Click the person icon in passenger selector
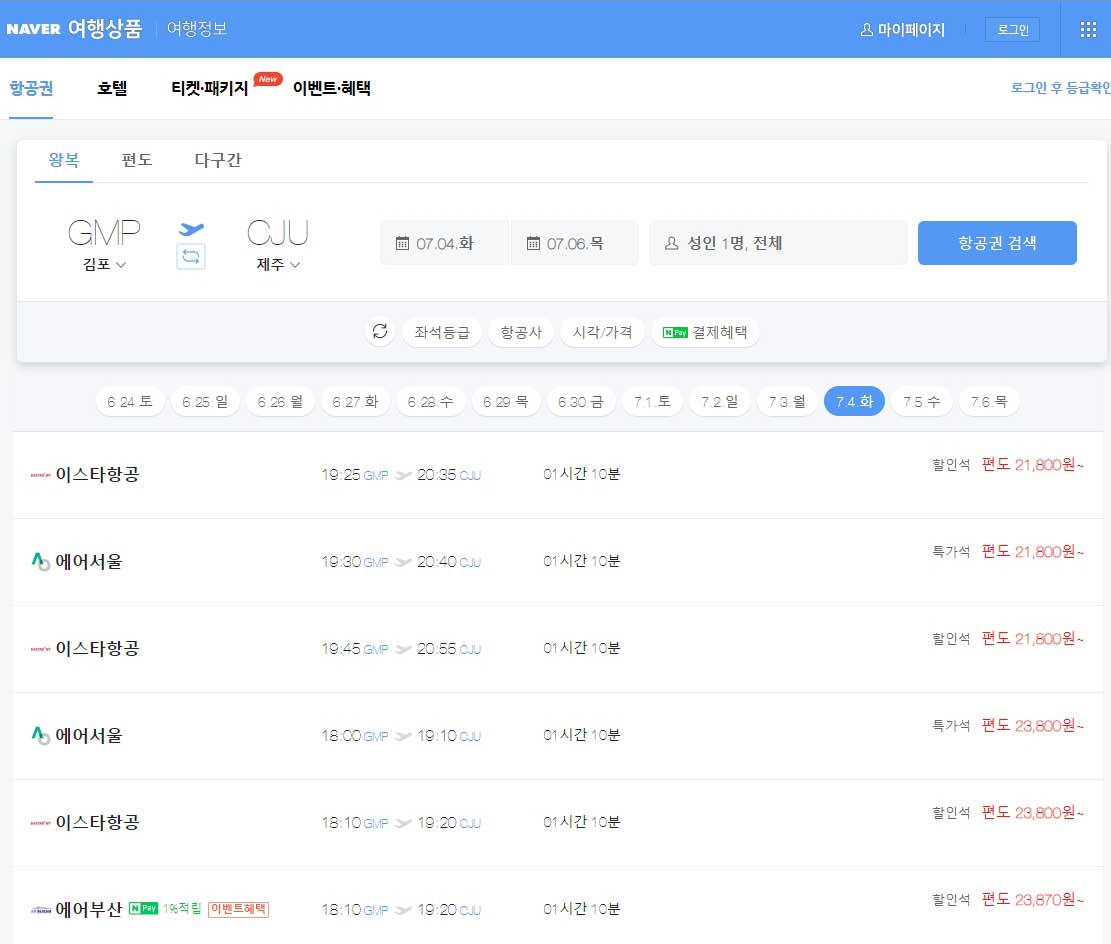The width and height of the screenshot is (1111, 944). coord(673,241)
